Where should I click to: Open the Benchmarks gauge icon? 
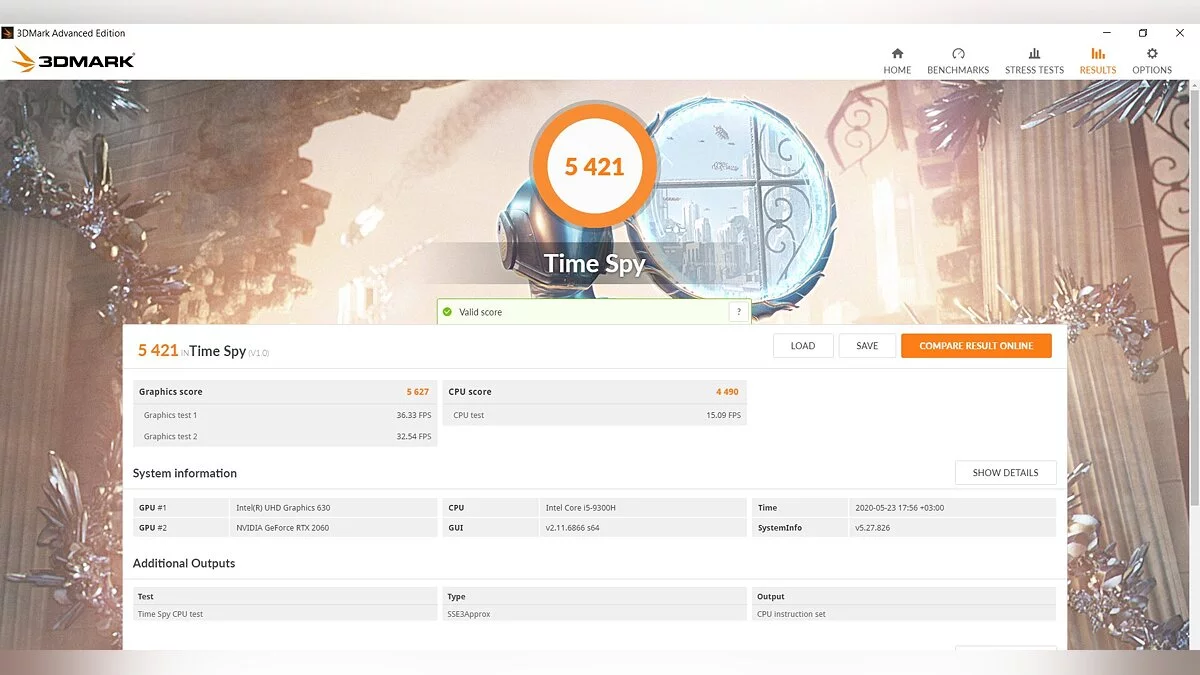coord(958,53)
